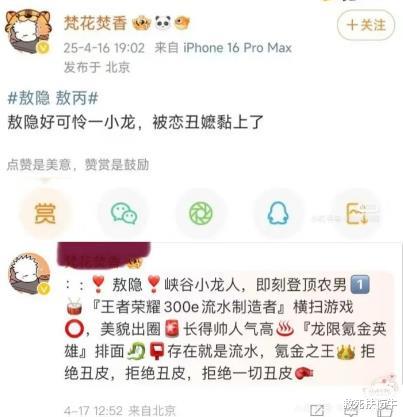Open the 梵花焚香 profile name
The image size is (403, 417).
point(95,23)
